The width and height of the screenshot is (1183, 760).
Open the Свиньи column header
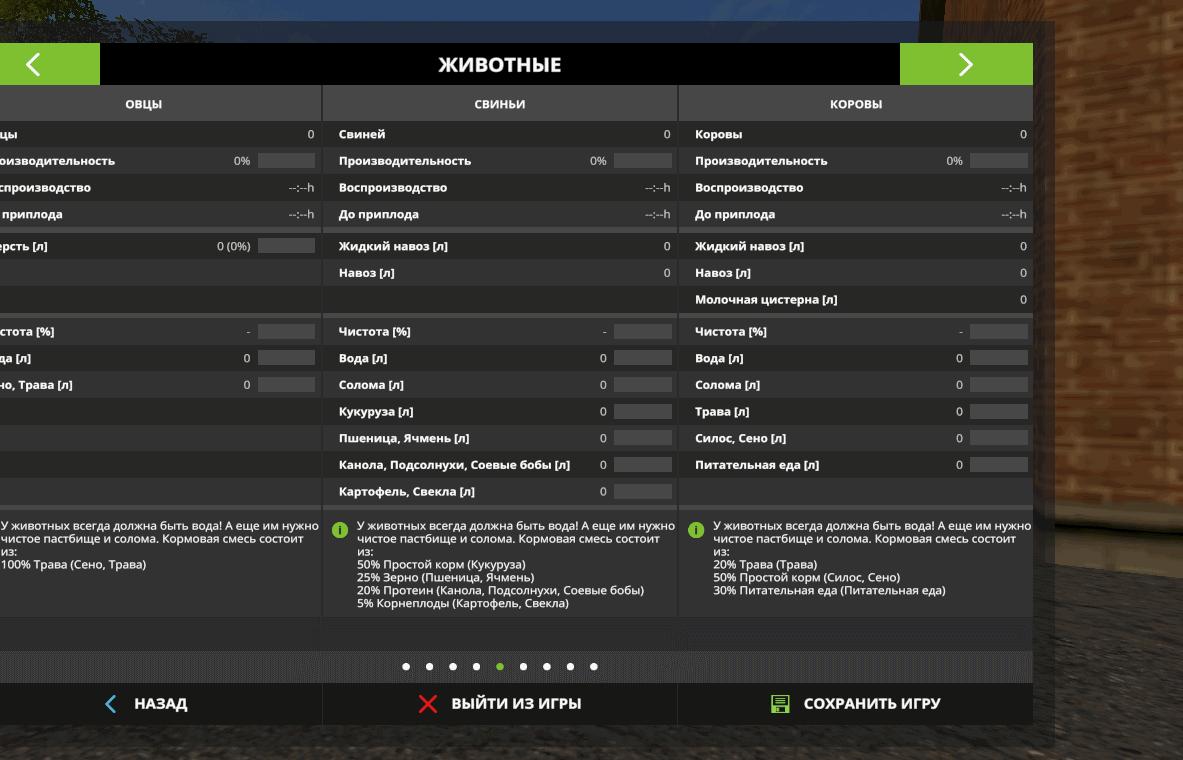point(499,104)
